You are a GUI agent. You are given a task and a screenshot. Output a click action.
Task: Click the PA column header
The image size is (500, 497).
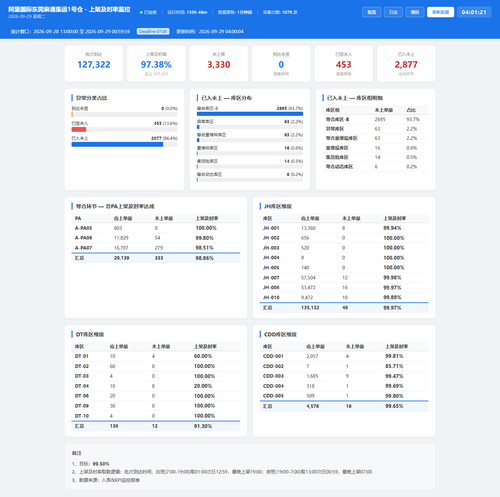click(78, 218)
